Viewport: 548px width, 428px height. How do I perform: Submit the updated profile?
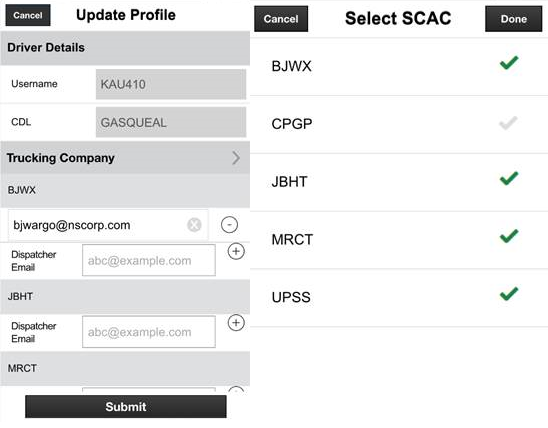coord(126,406)
